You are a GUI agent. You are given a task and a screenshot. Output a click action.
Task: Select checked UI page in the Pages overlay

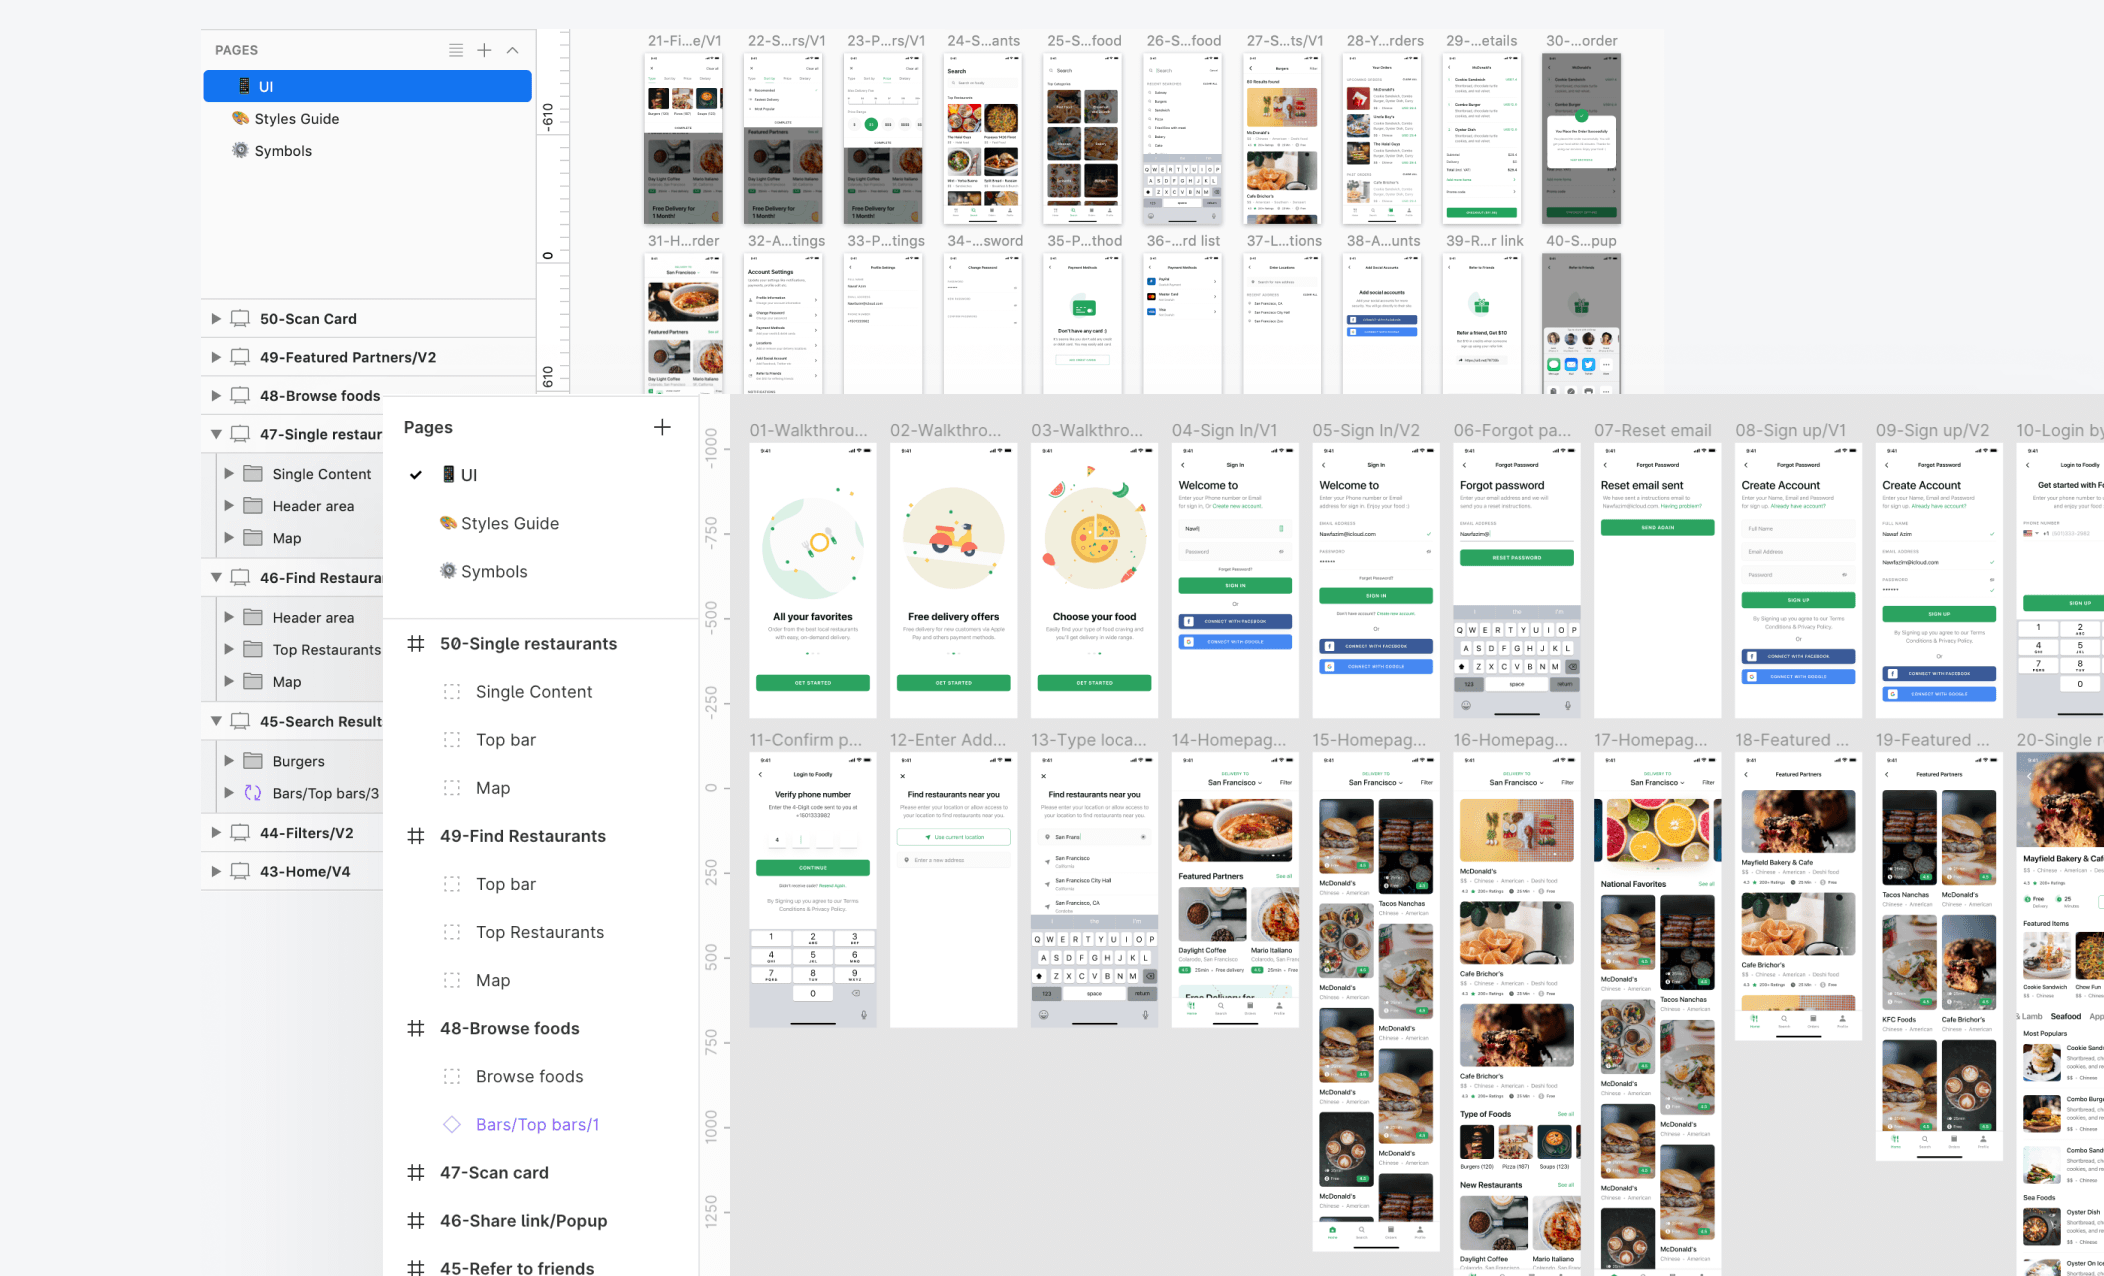pyautogui.click(x=468, y=475)
